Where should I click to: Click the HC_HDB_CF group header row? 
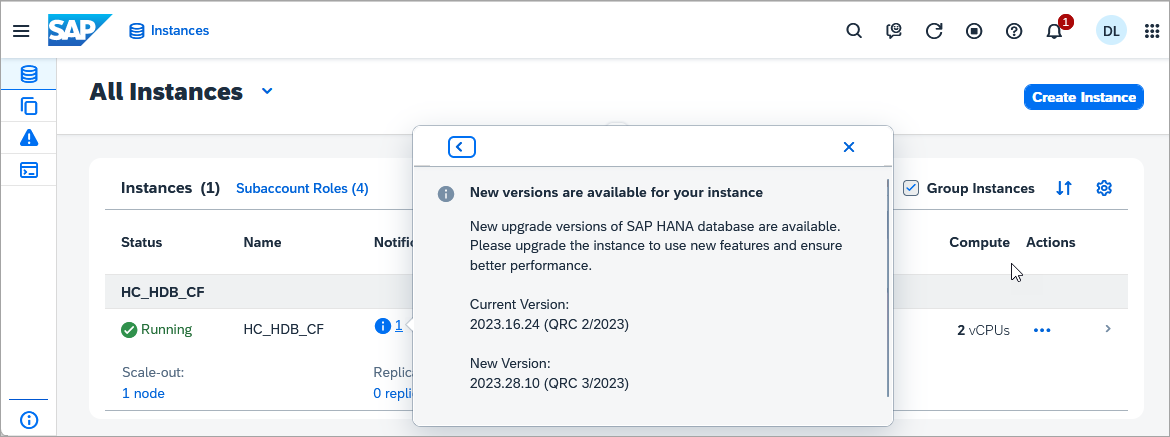click(616, 292)
